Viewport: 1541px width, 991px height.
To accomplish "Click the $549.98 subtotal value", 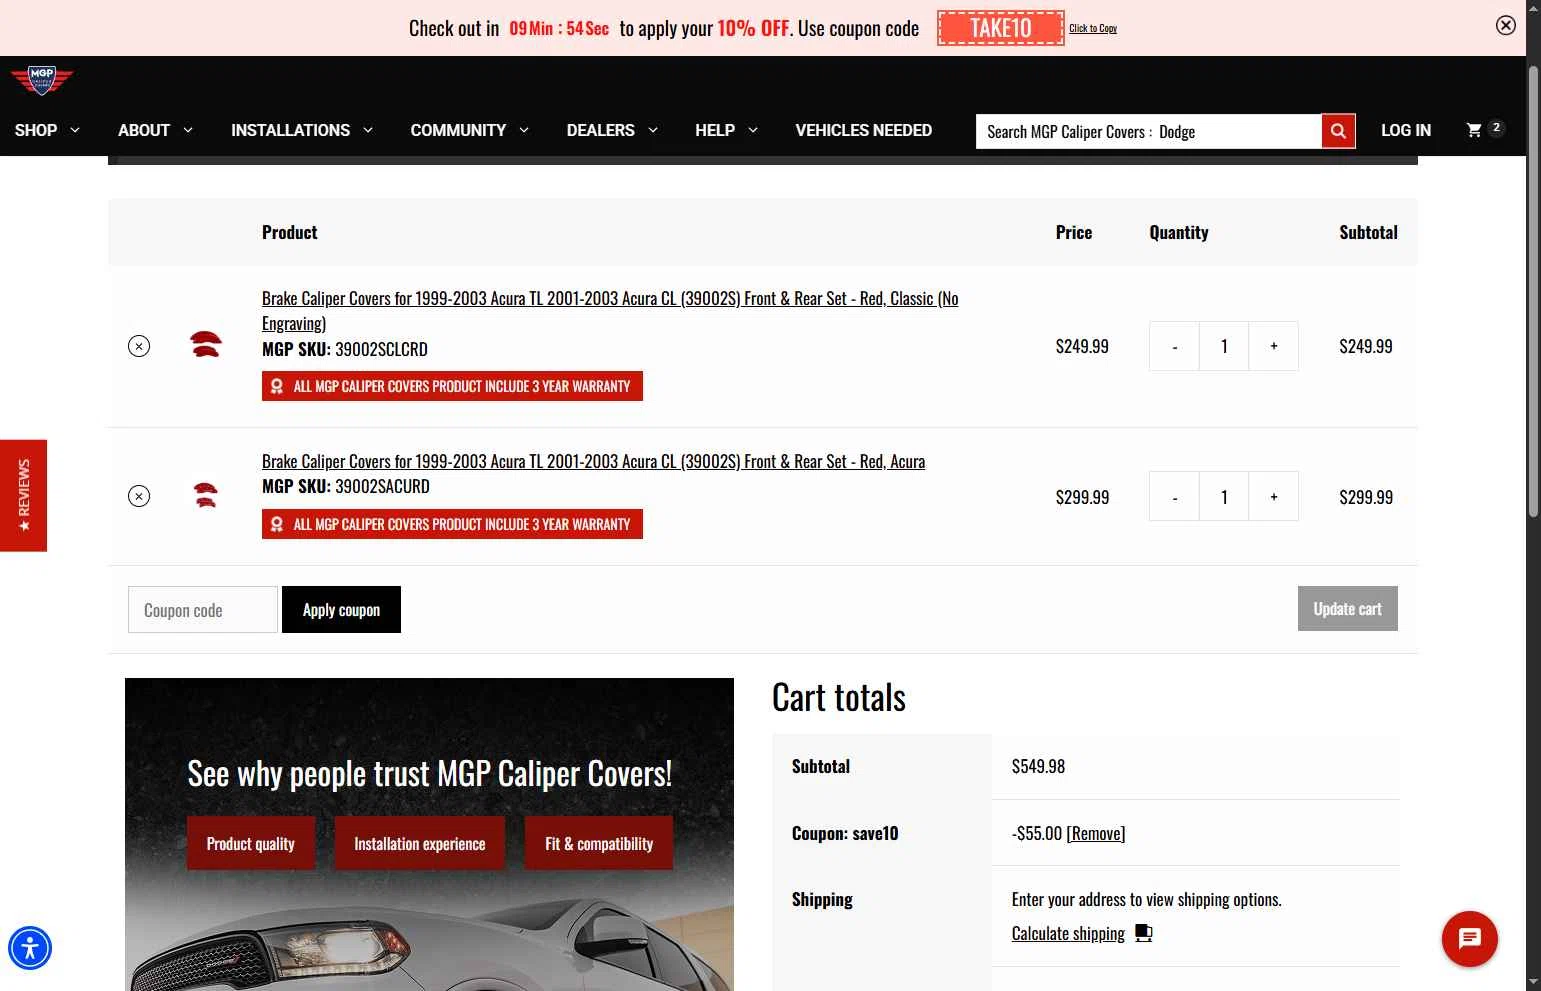I will click(1038, 766).
